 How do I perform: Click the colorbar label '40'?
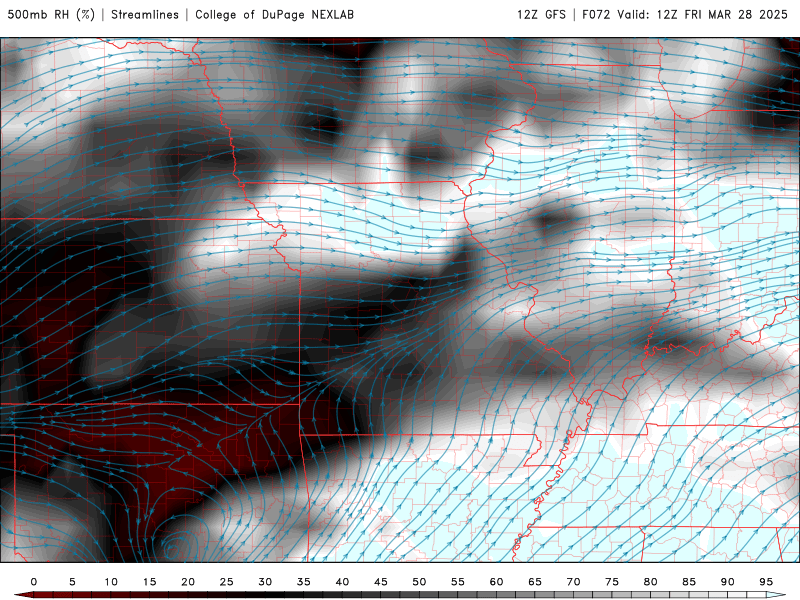342,582
